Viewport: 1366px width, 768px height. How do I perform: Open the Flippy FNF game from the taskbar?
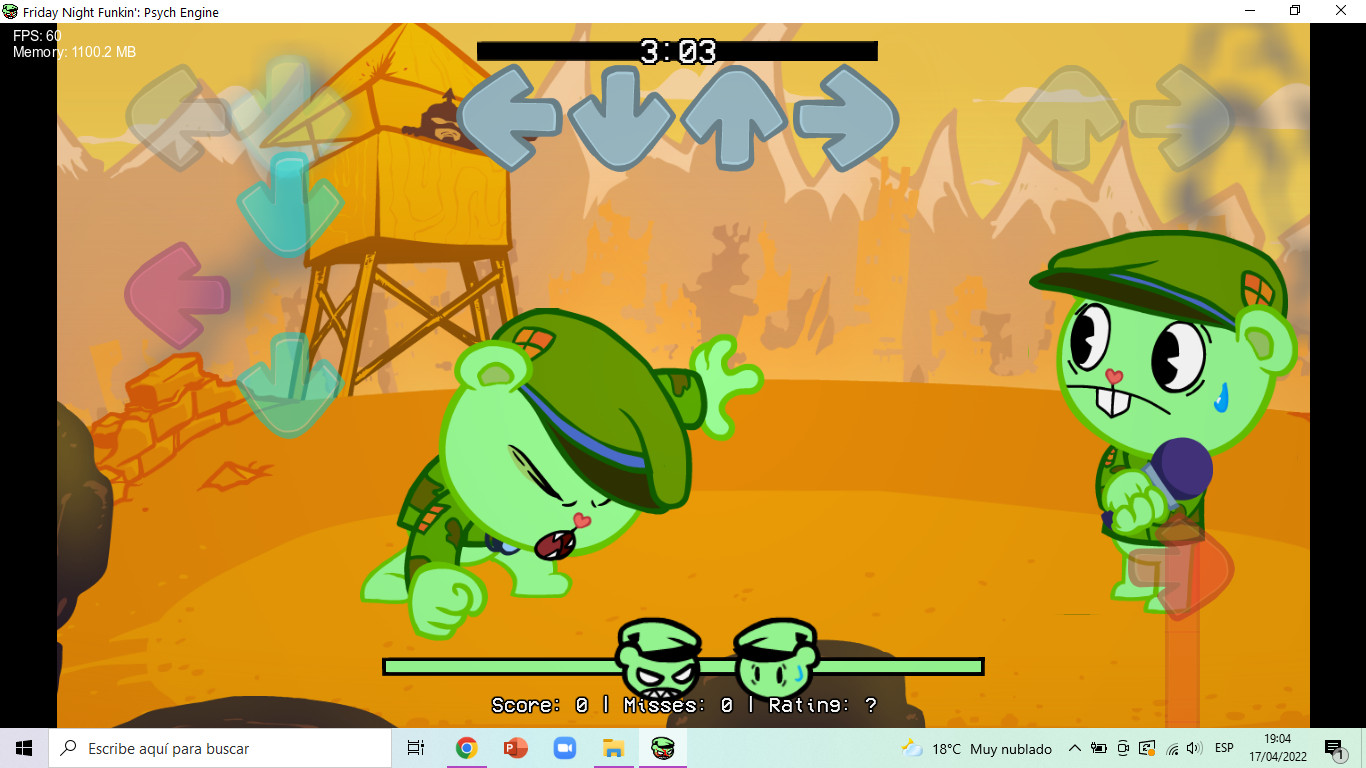pyautogui.click(x=663, y=748)
